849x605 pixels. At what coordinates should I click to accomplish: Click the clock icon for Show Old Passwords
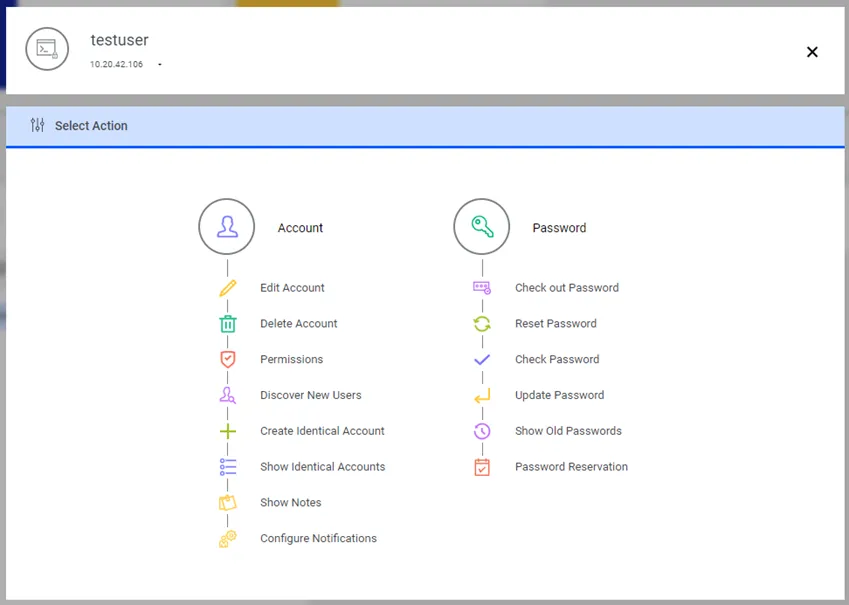click(482, 431)
